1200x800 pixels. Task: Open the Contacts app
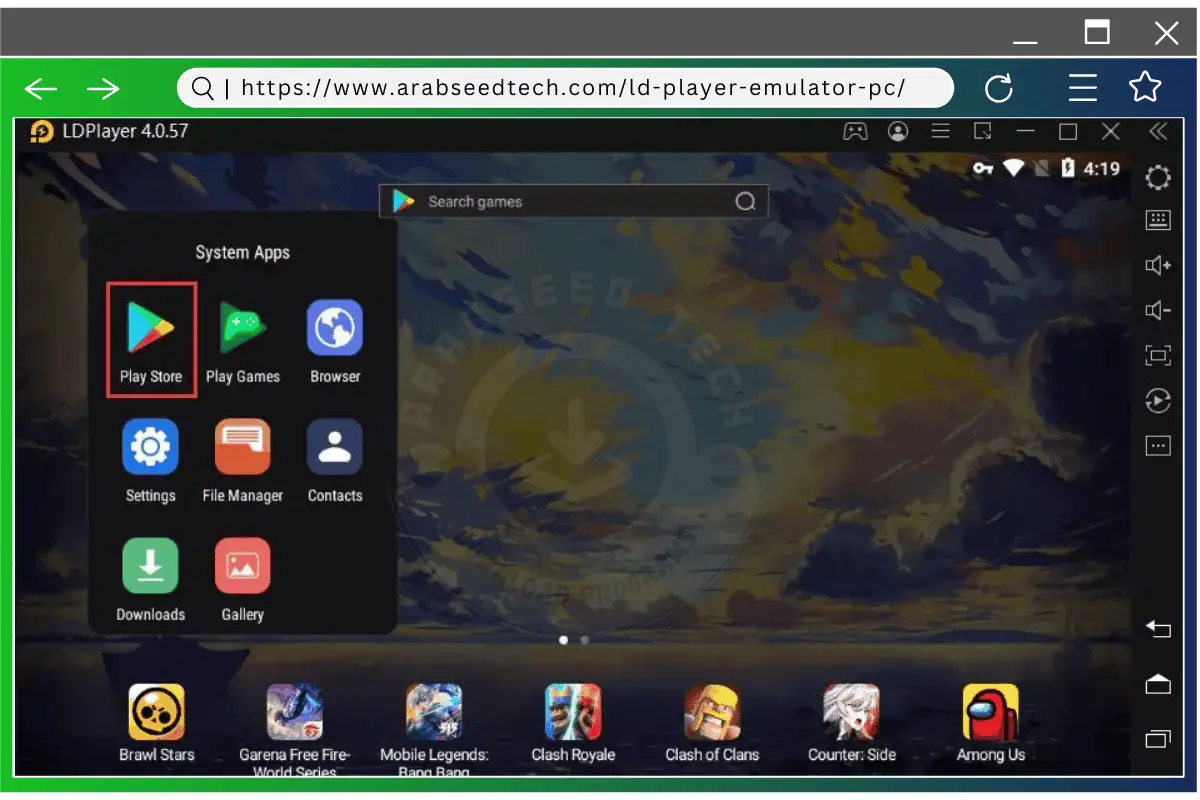334,446
